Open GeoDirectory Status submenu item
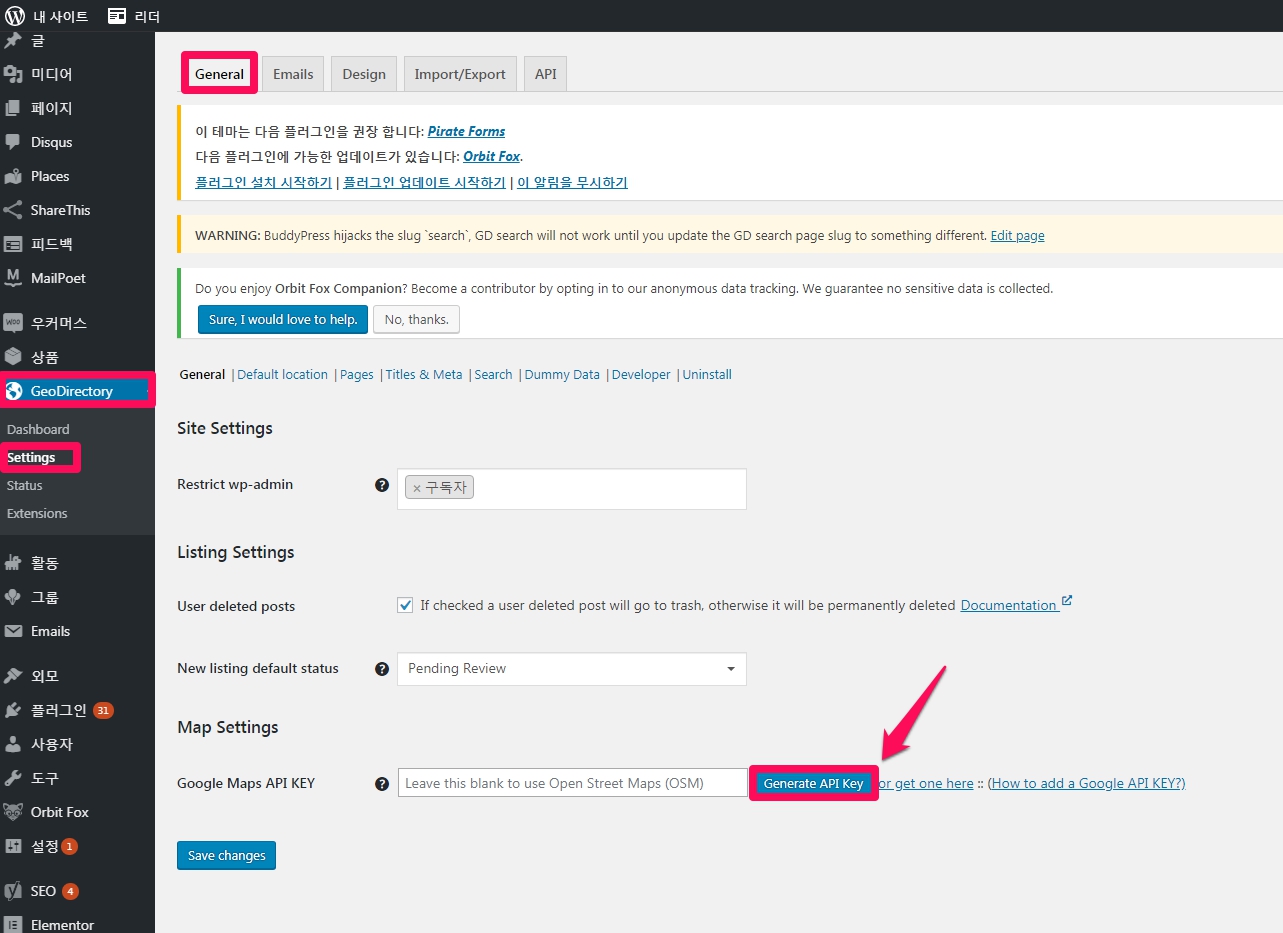This screenshot has width=1283, height=933. [25, 485]
